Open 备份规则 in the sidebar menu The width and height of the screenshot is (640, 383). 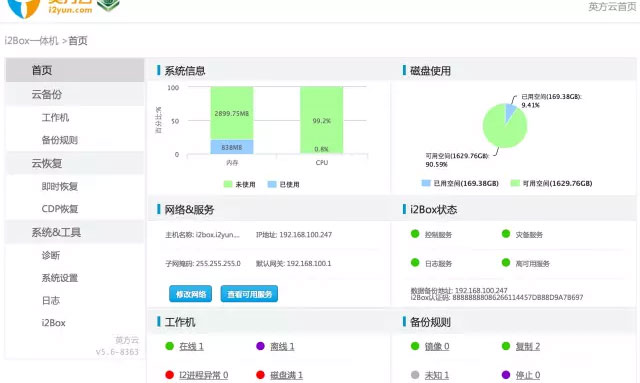coord(60,140)
